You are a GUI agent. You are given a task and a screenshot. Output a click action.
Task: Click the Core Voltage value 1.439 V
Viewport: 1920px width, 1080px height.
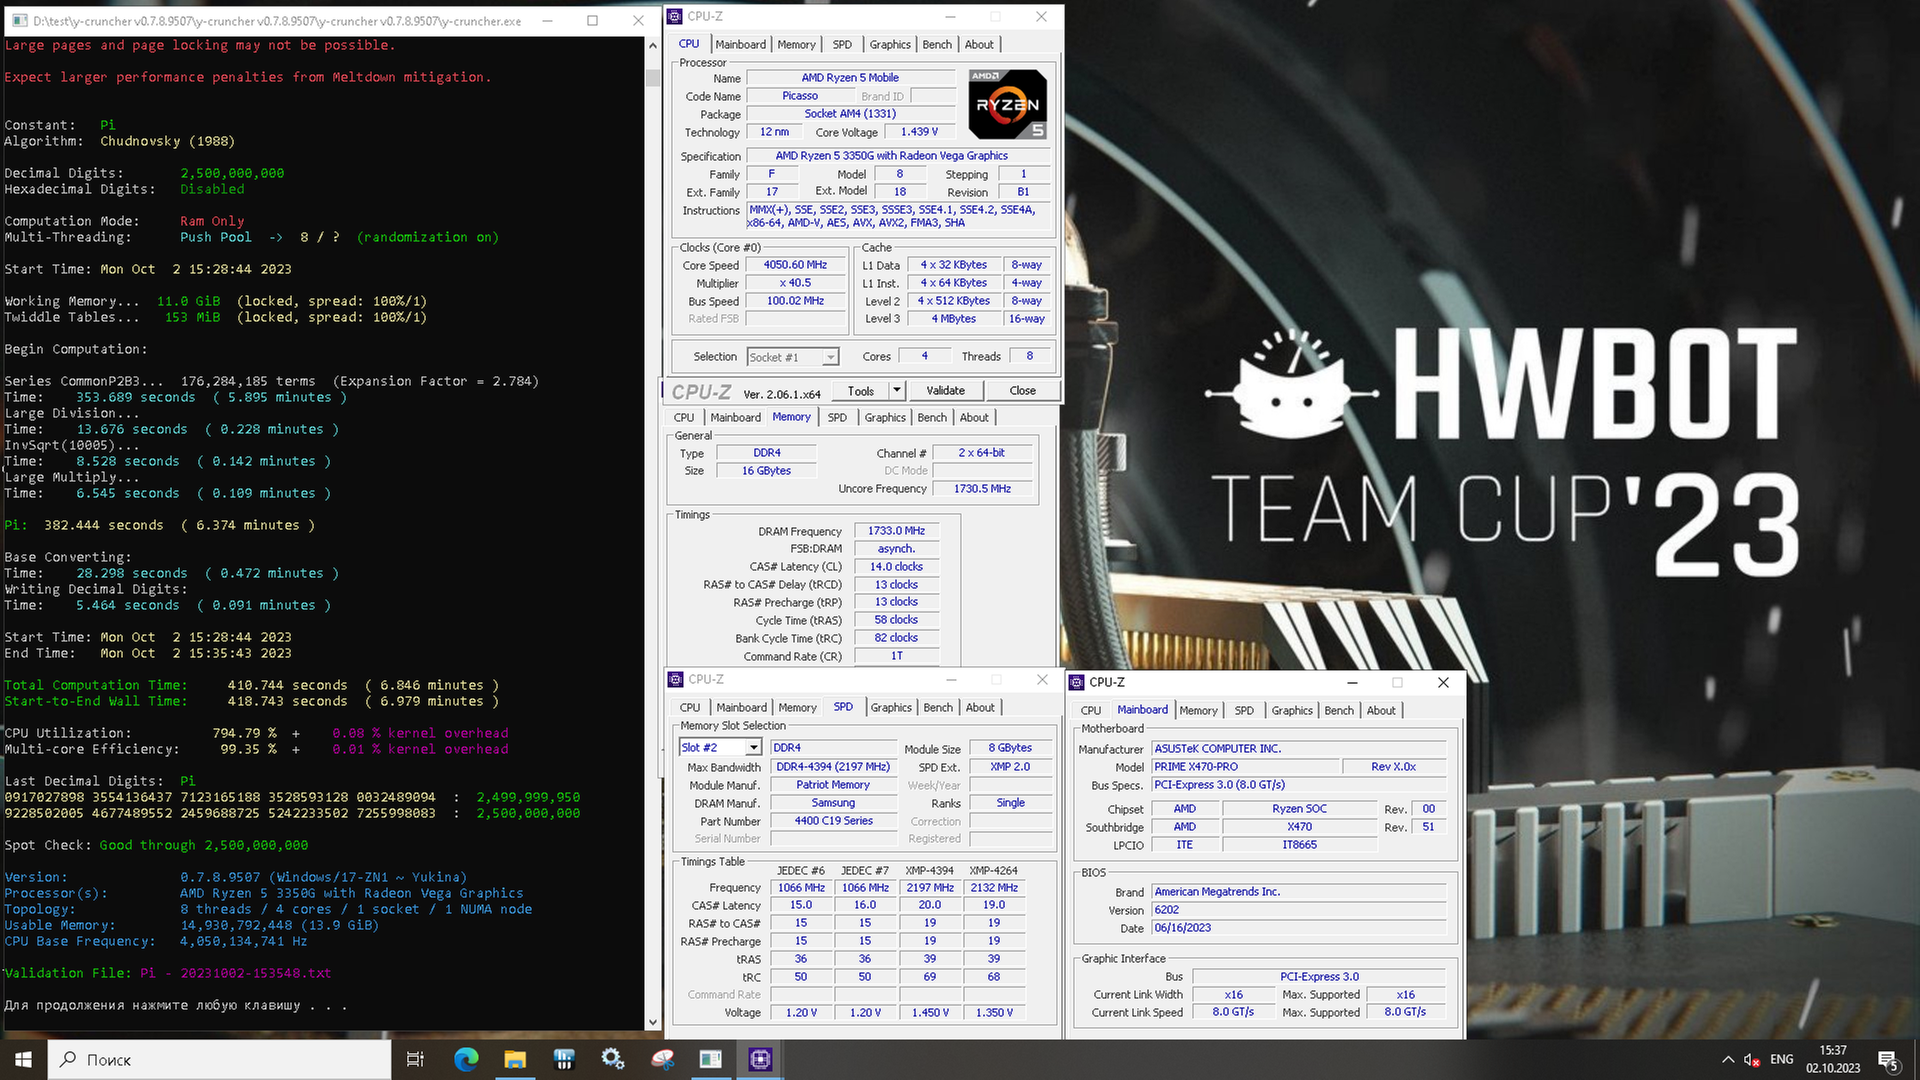pyautogui.click(x=919, y=132)
